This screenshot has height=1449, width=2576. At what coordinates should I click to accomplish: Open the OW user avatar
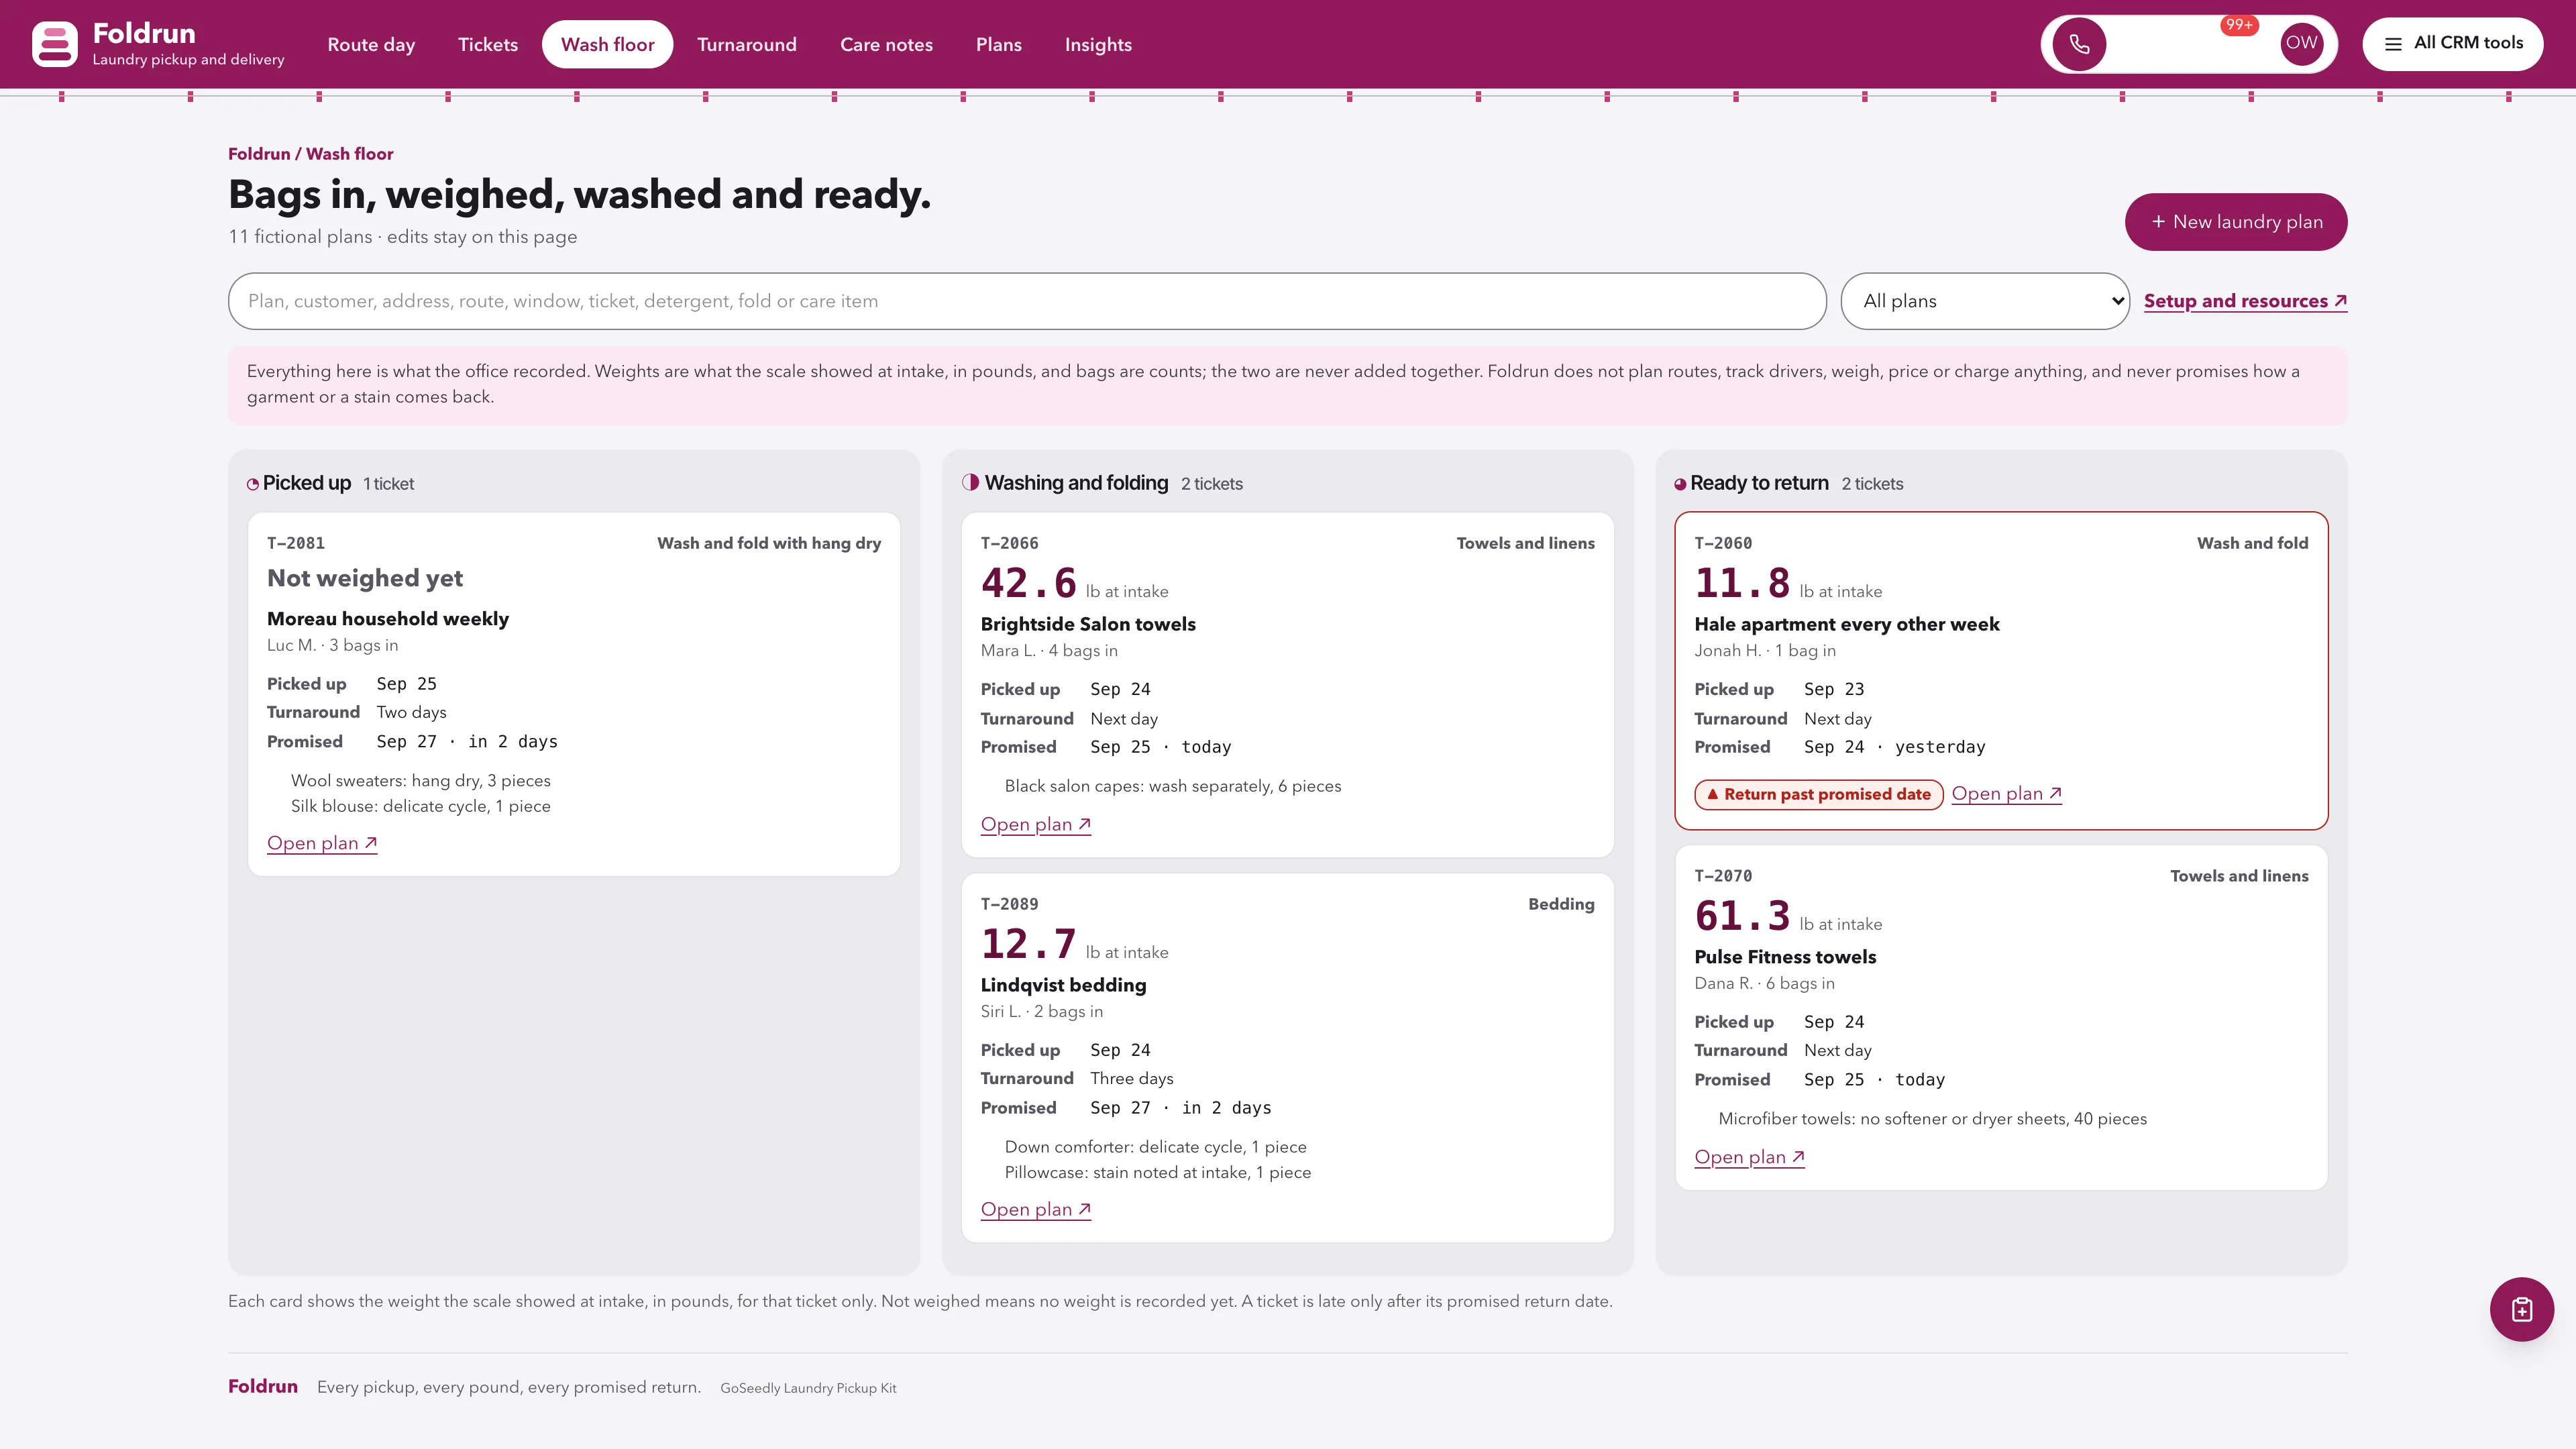[x=2301, y=43]
